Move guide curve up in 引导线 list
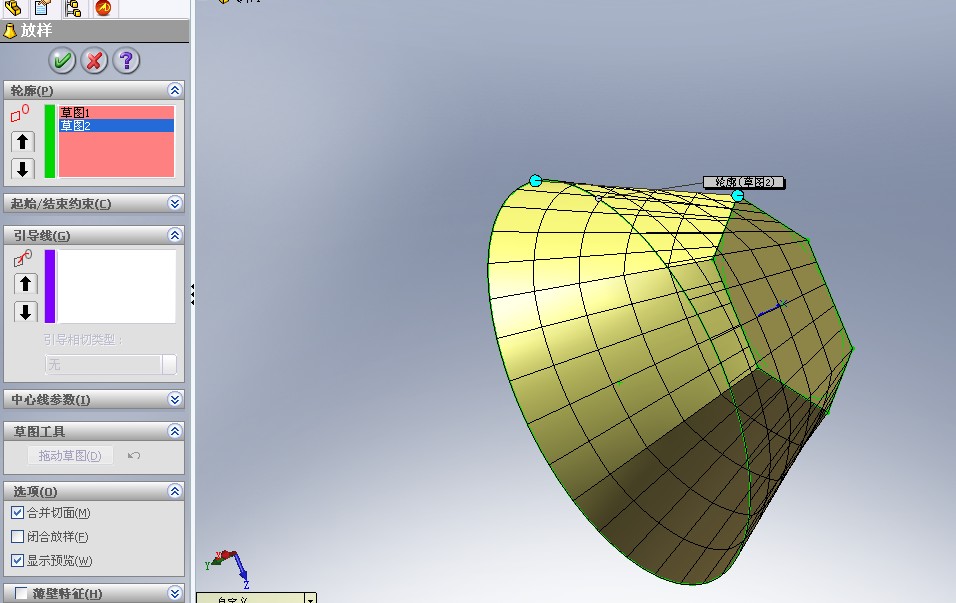Viewport: 956px width, 603px height. [x=25, y=284]
